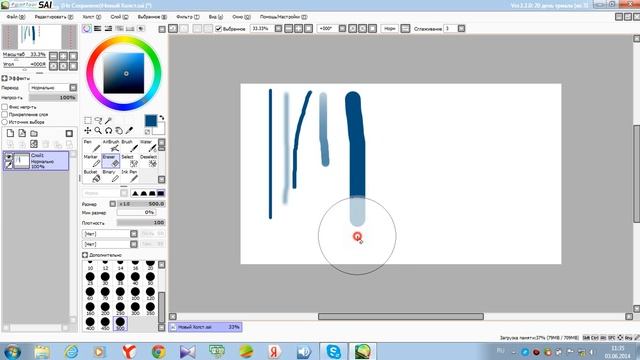Open the Сглаживание stabilizer dropdown
This screenshot has width=640, height=360.
point(461,29)
